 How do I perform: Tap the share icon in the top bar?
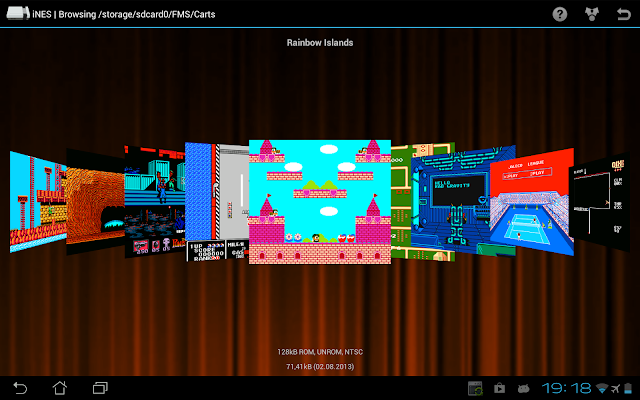[591, 14]
